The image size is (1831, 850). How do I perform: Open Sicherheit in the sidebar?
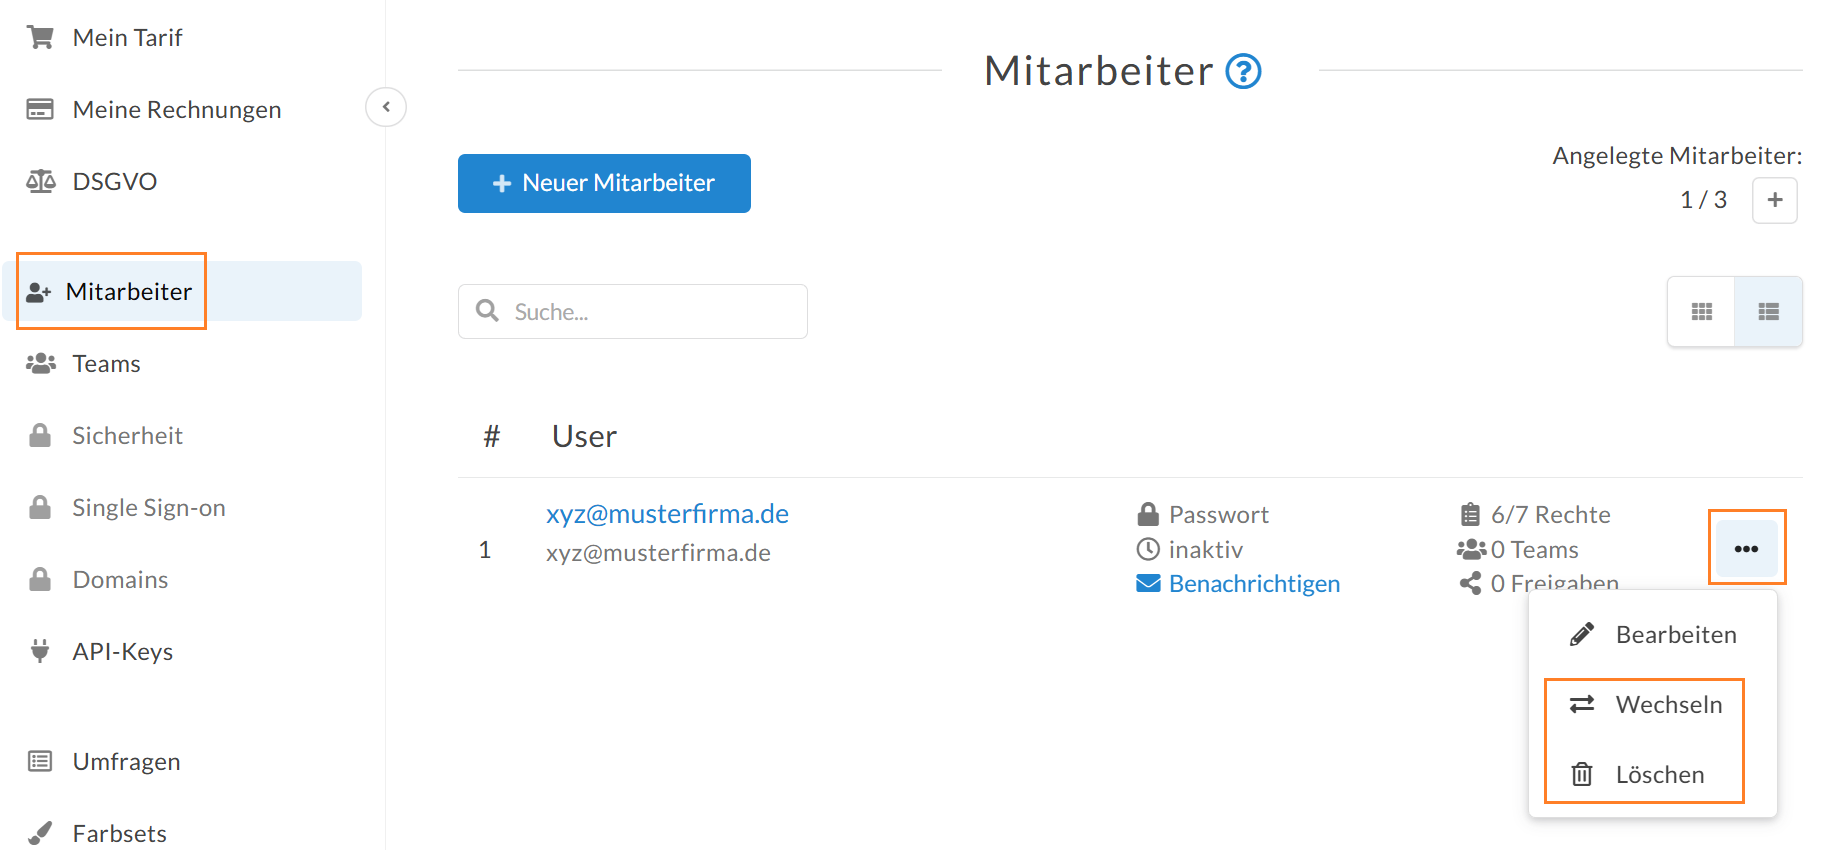click(x=127, y=436)
